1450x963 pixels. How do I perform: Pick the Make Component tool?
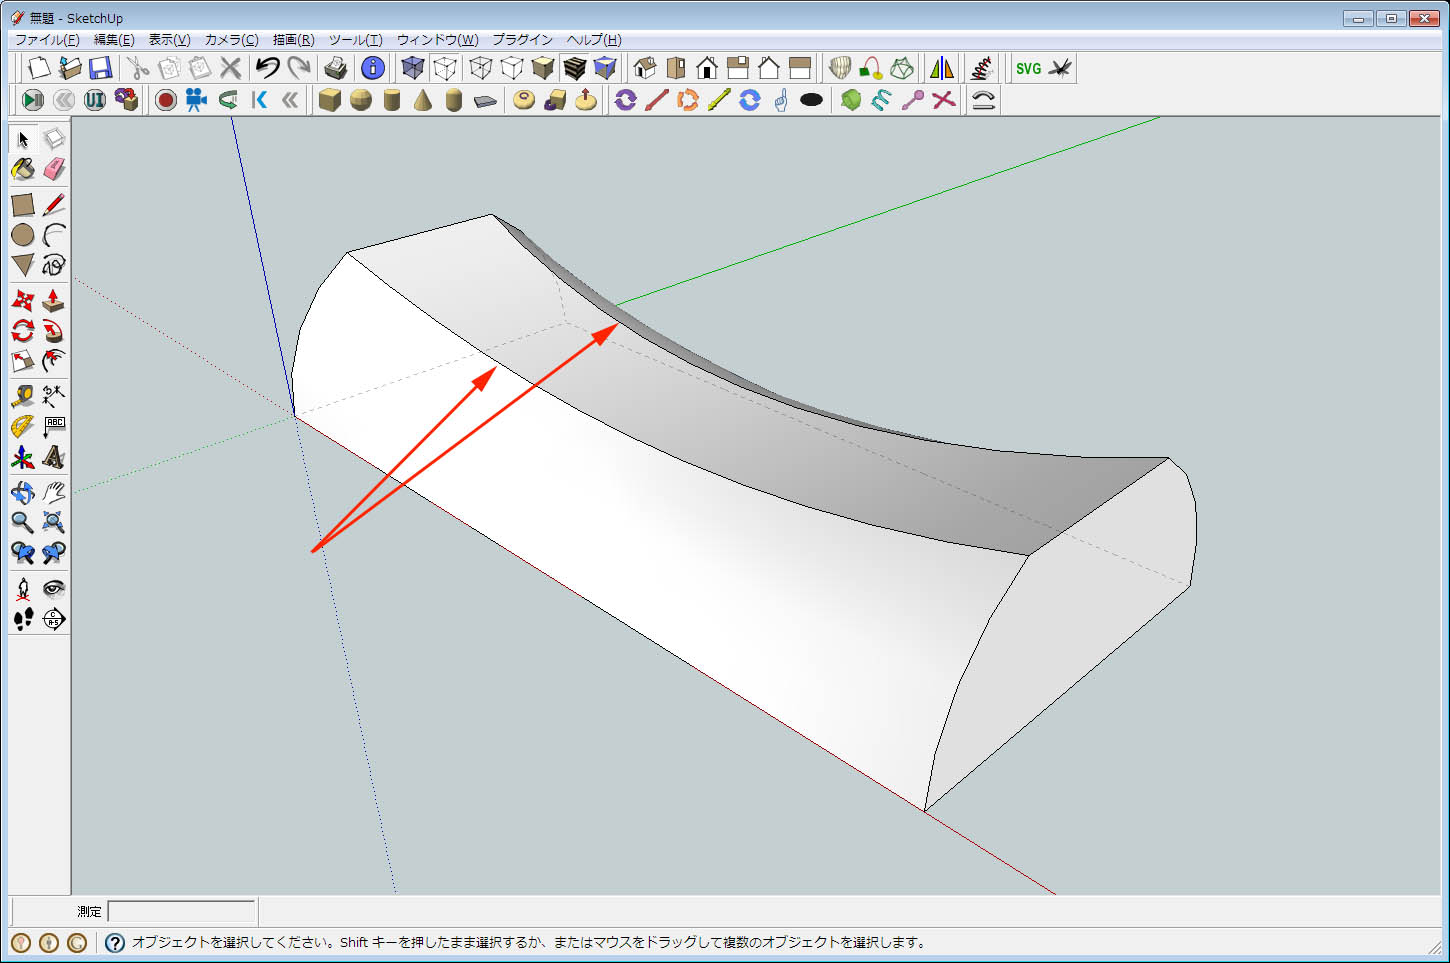pos(54,139)
